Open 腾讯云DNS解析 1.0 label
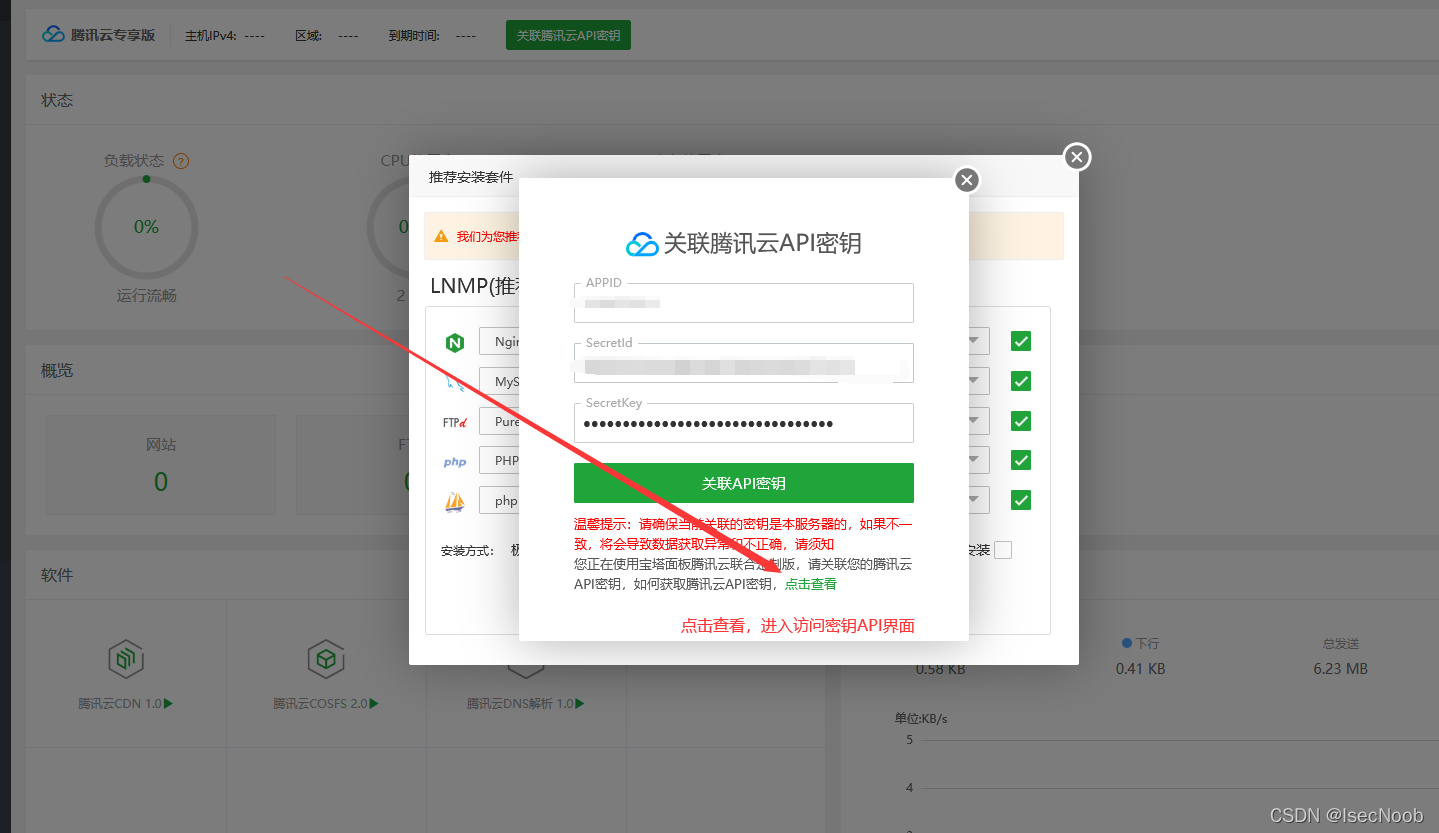Image resolution: width=1439 pixels, height=833 pixels. point(526,703)
